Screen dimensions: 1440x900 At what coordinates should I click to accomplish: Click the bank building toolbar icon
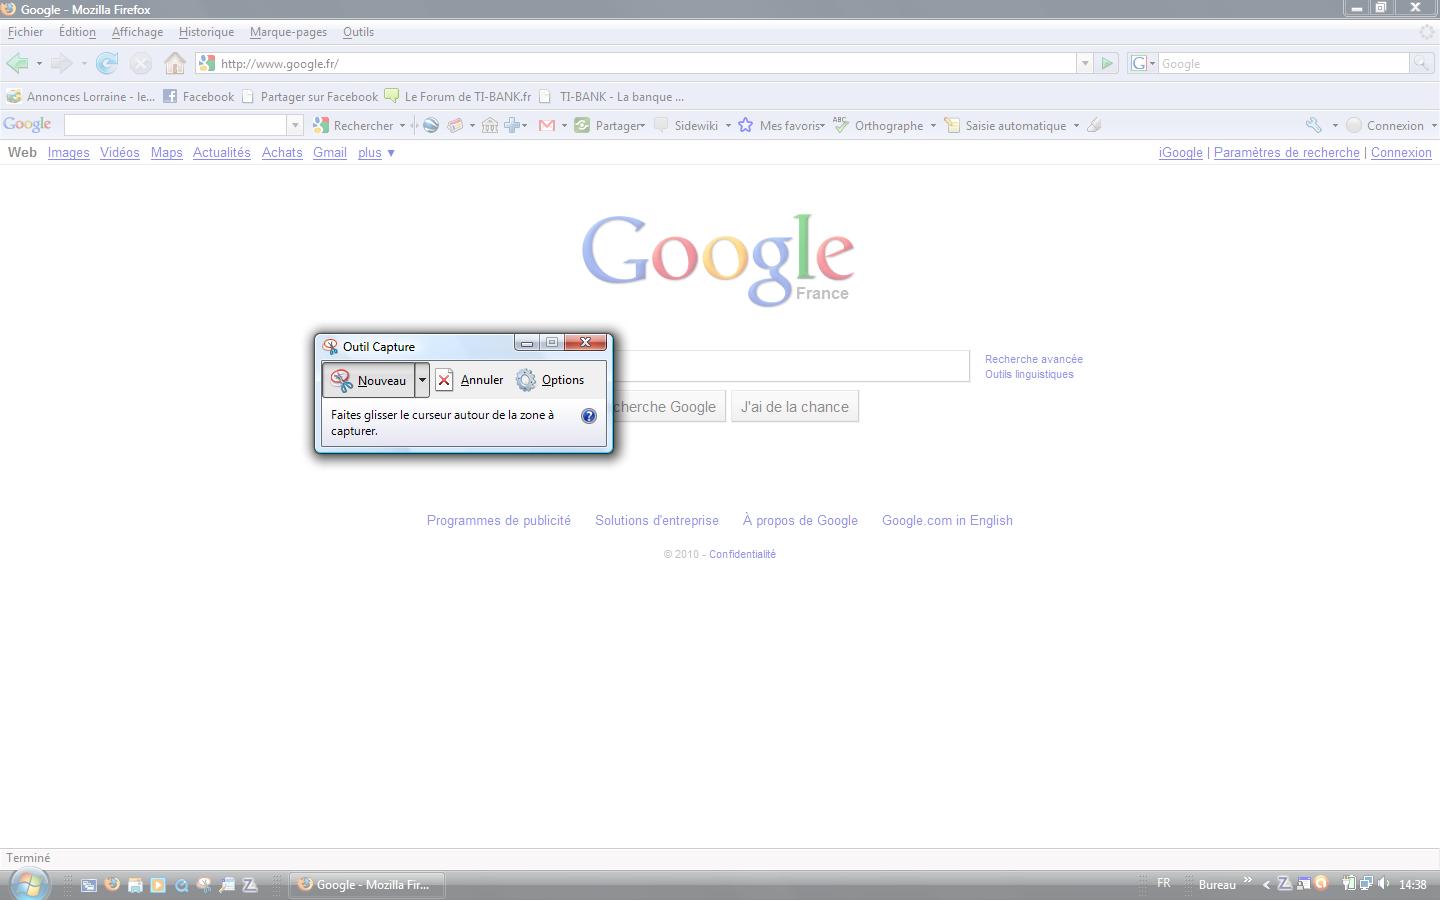coord(489,125)
